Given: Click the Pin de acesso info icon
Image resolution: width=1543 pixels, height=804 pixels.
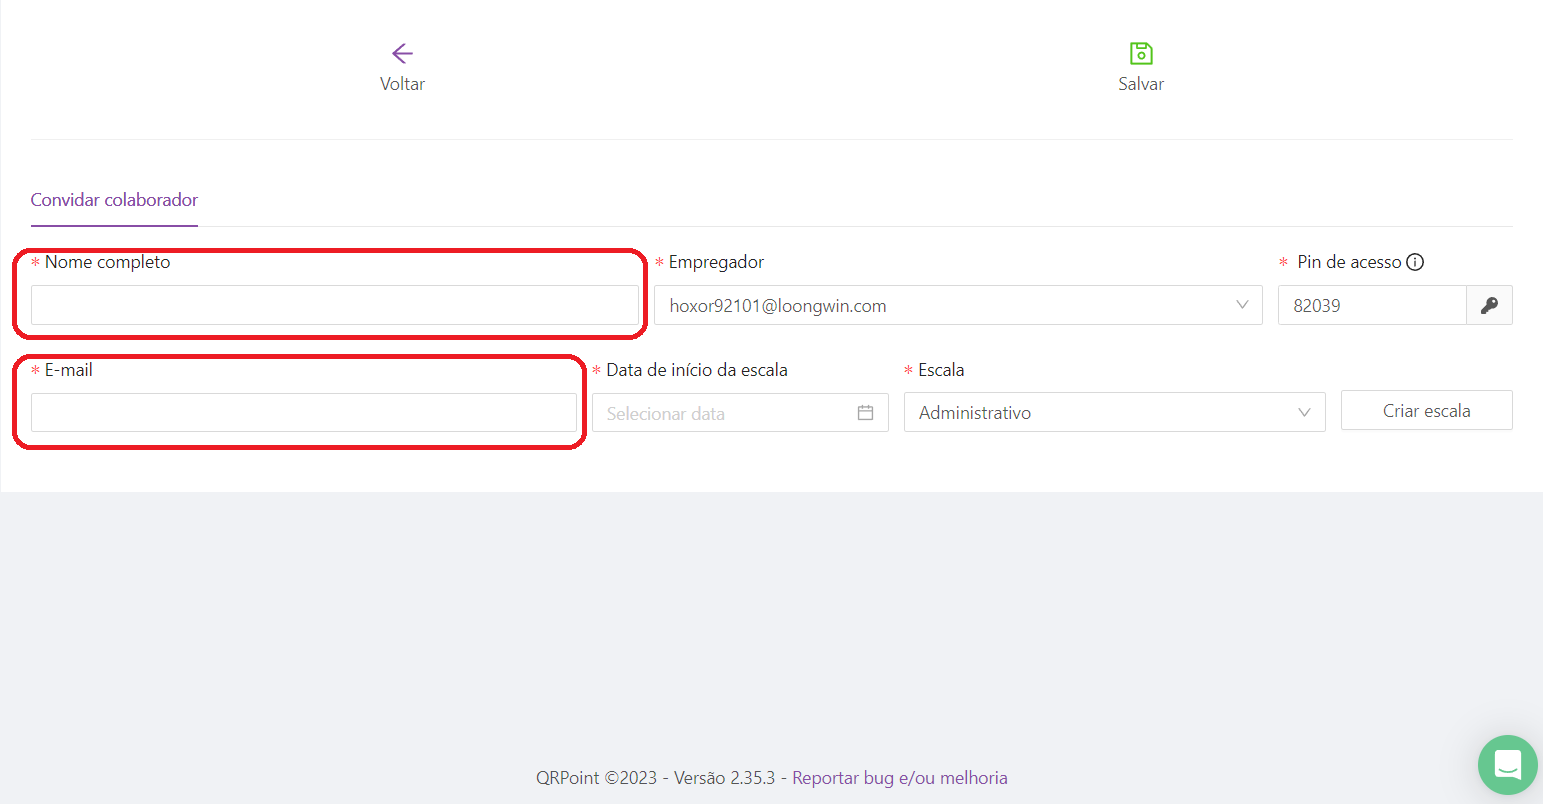Looking at the screenshot, I should point(1415,262).
